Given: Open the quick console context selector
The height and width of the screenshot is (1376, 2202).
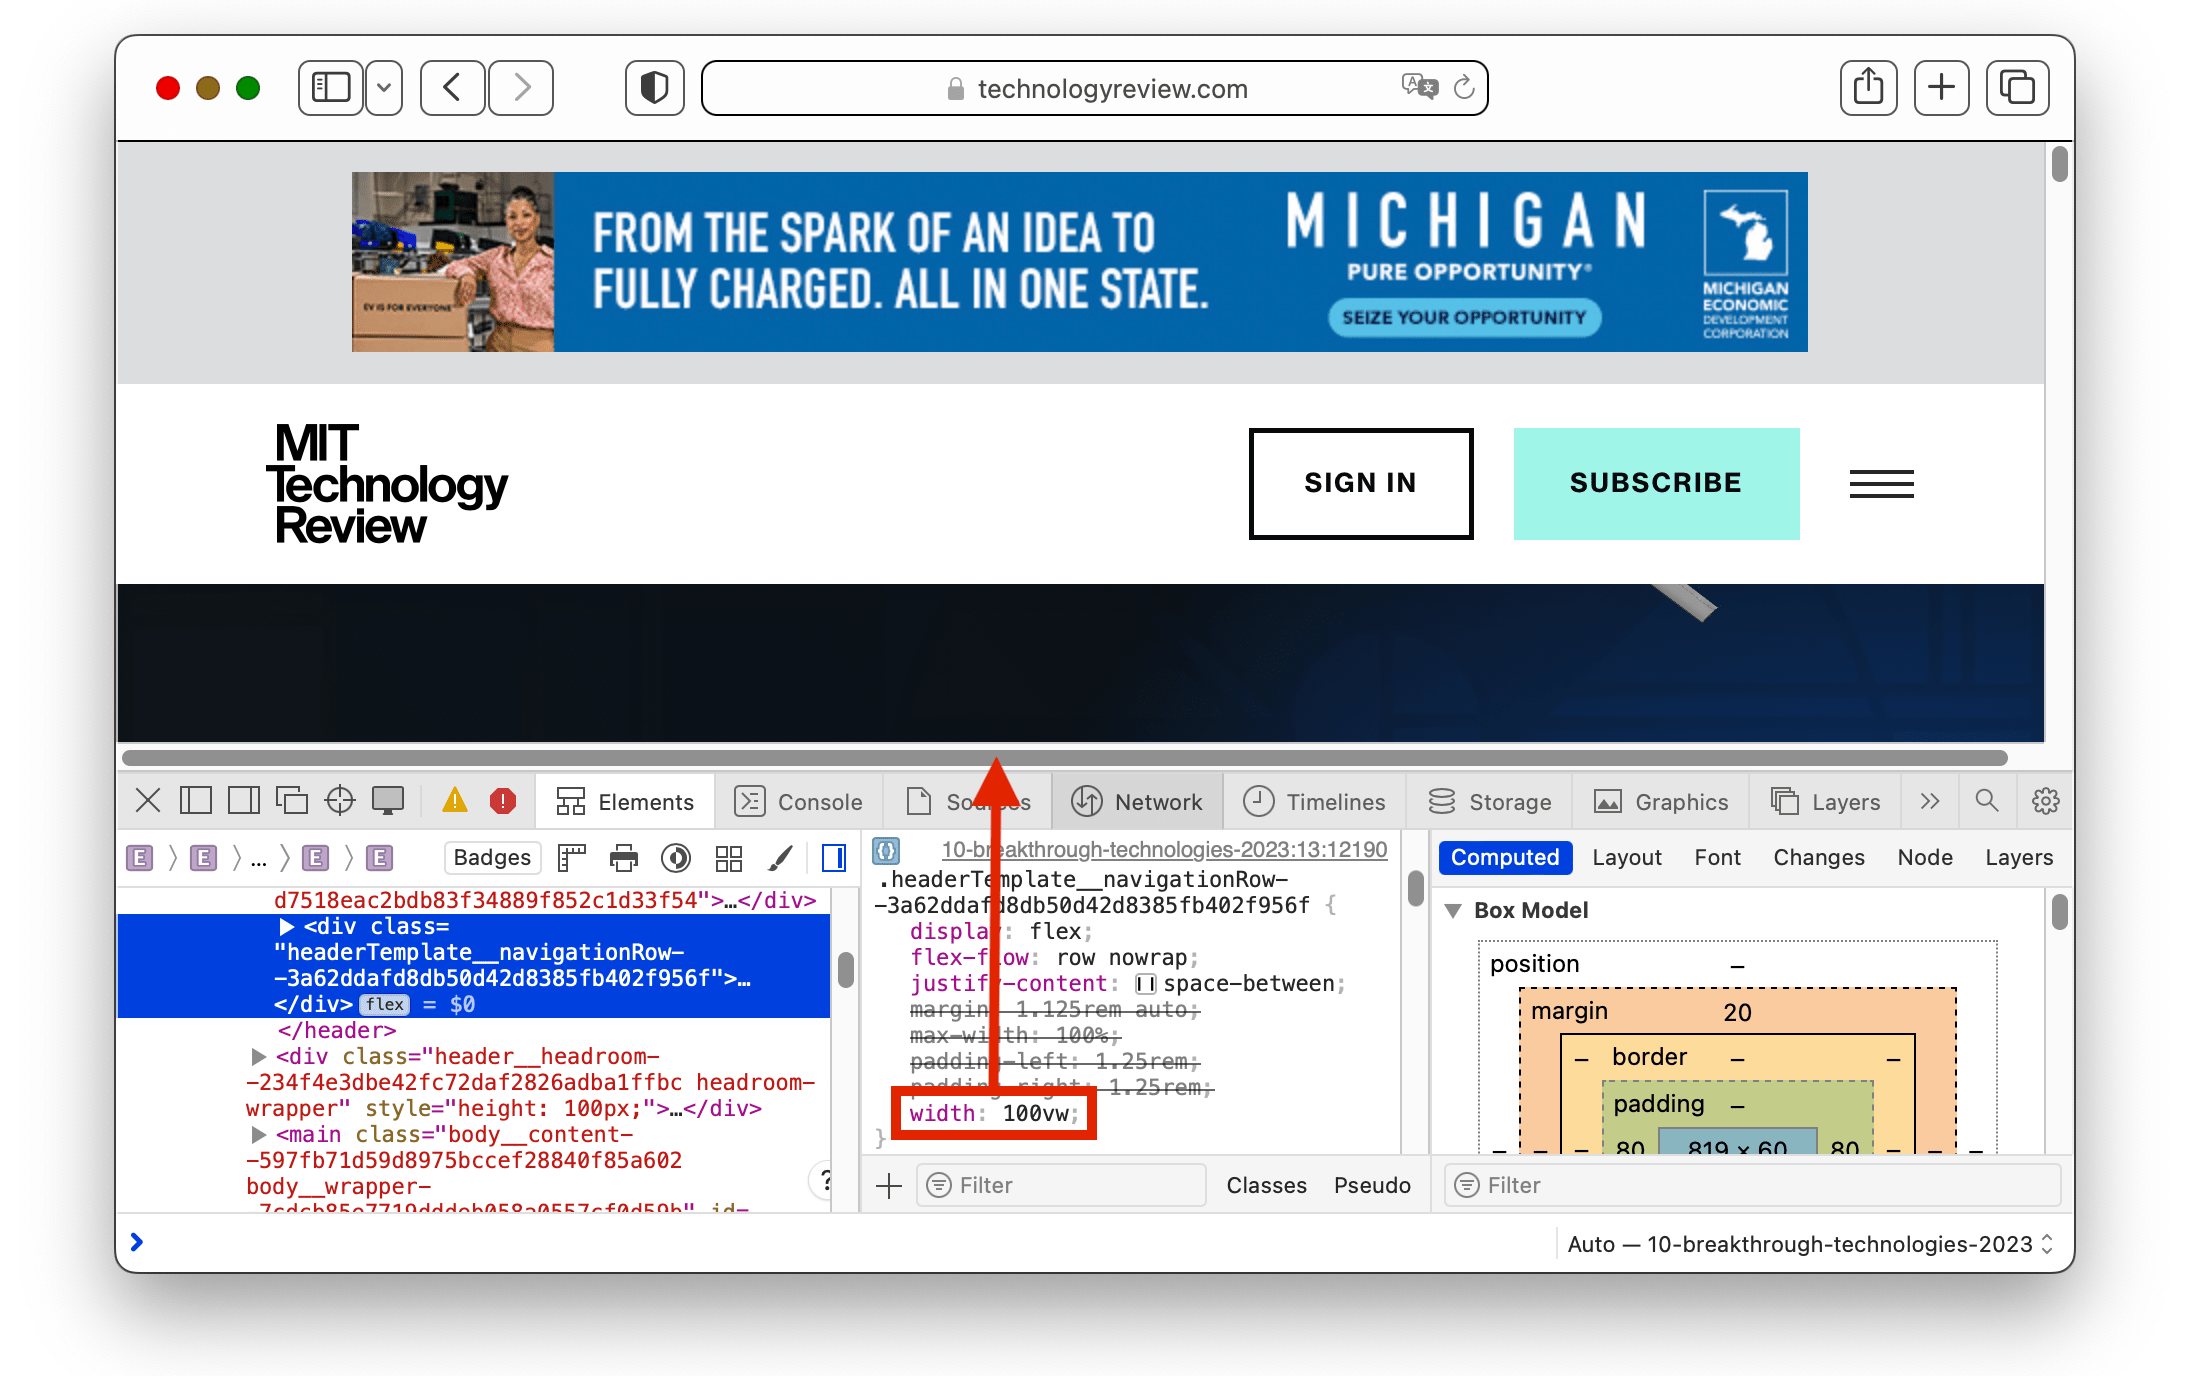Looking at the screenshot, I should [x=1808, y=1244].
